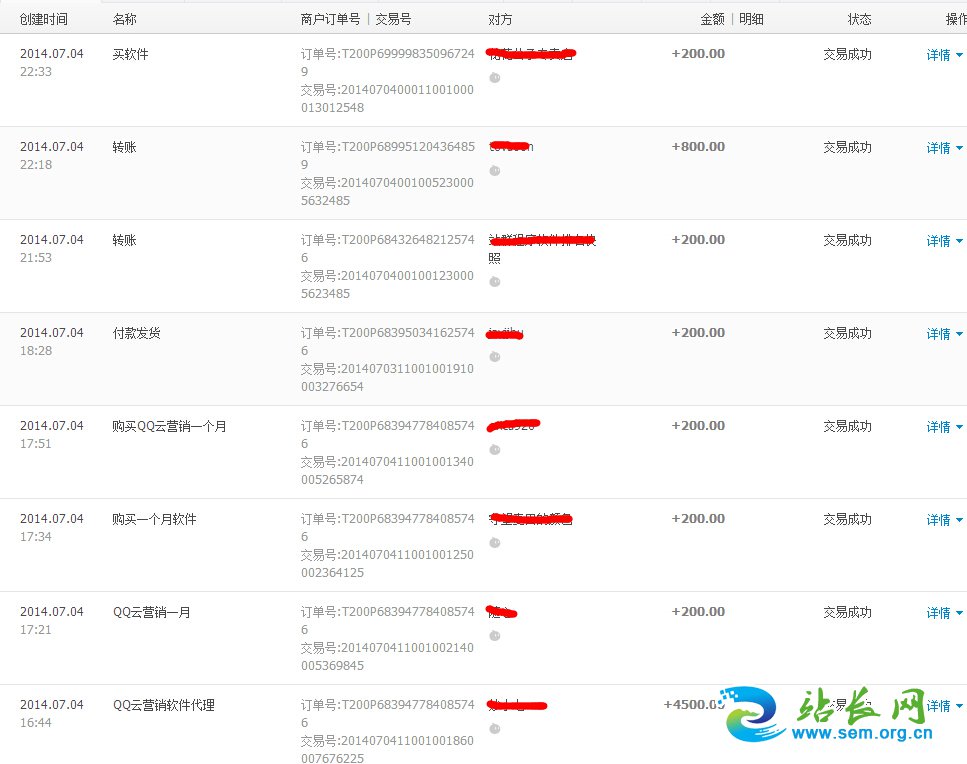This screenshot has width=967, height=764.
Task: Click the gray contact icon in the 购买一个月软件 row
Action: (494, 543)
